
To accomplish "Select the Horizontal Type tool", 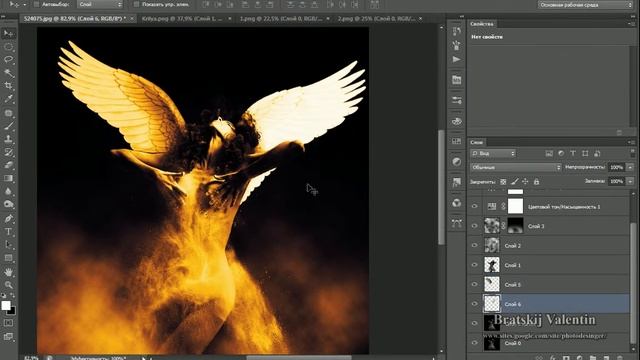I will tap(8, 231).
